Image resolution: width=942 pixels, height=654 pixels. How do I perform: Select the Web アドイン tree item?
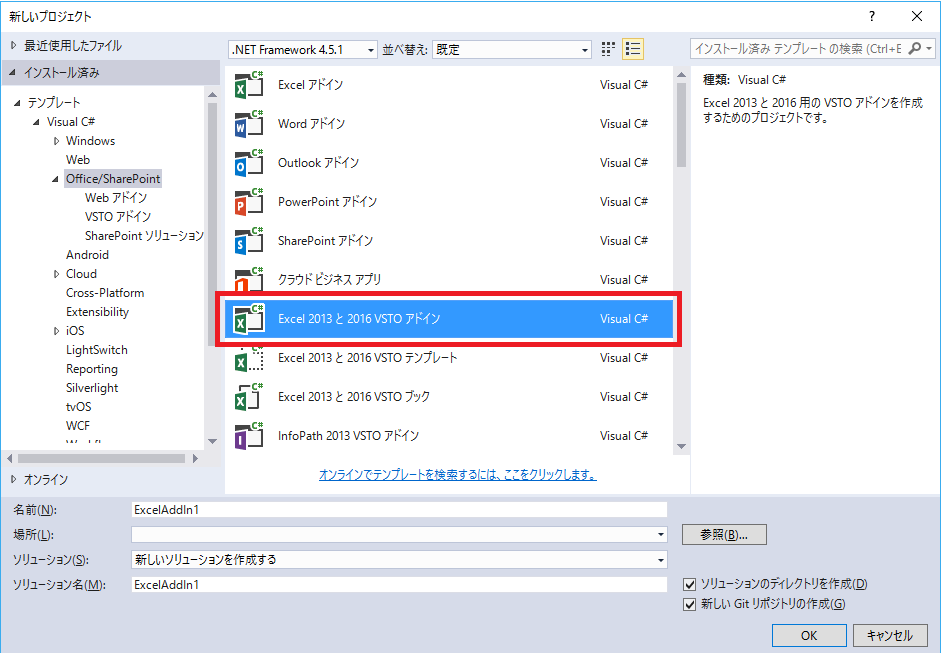(x=116, y=198)
